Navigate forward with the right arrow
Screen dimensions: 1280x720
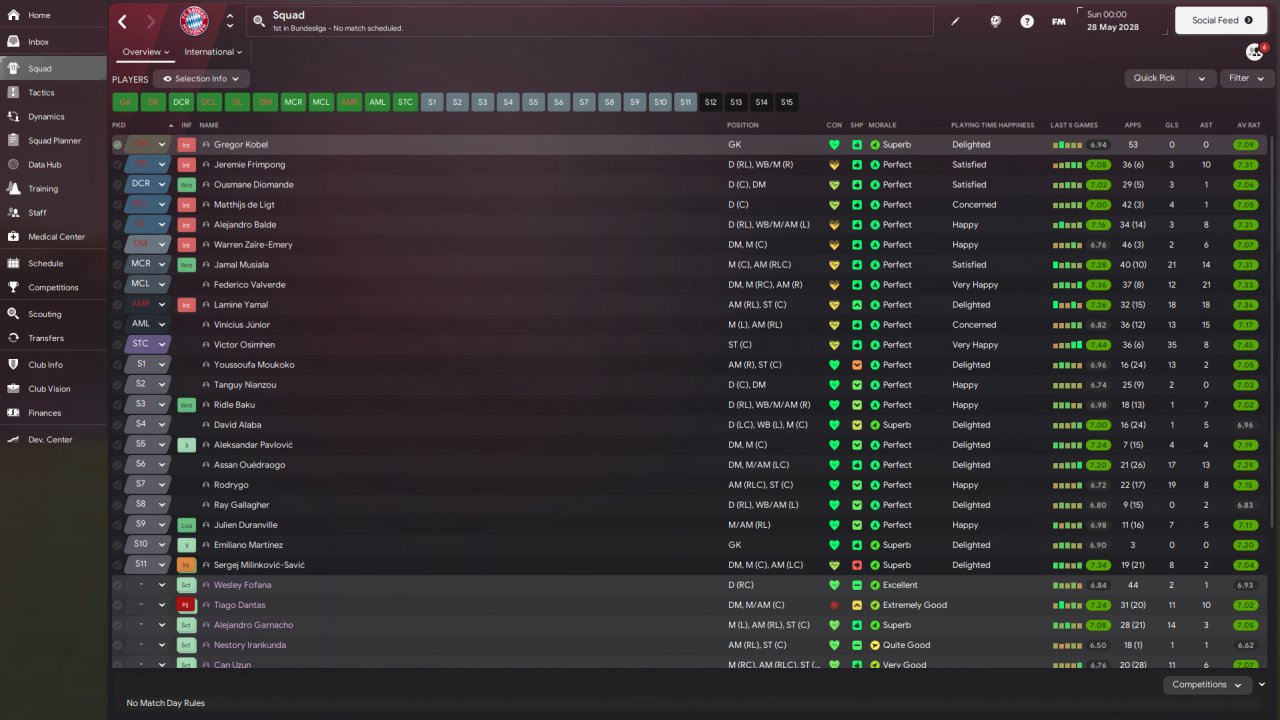[151, 21]
